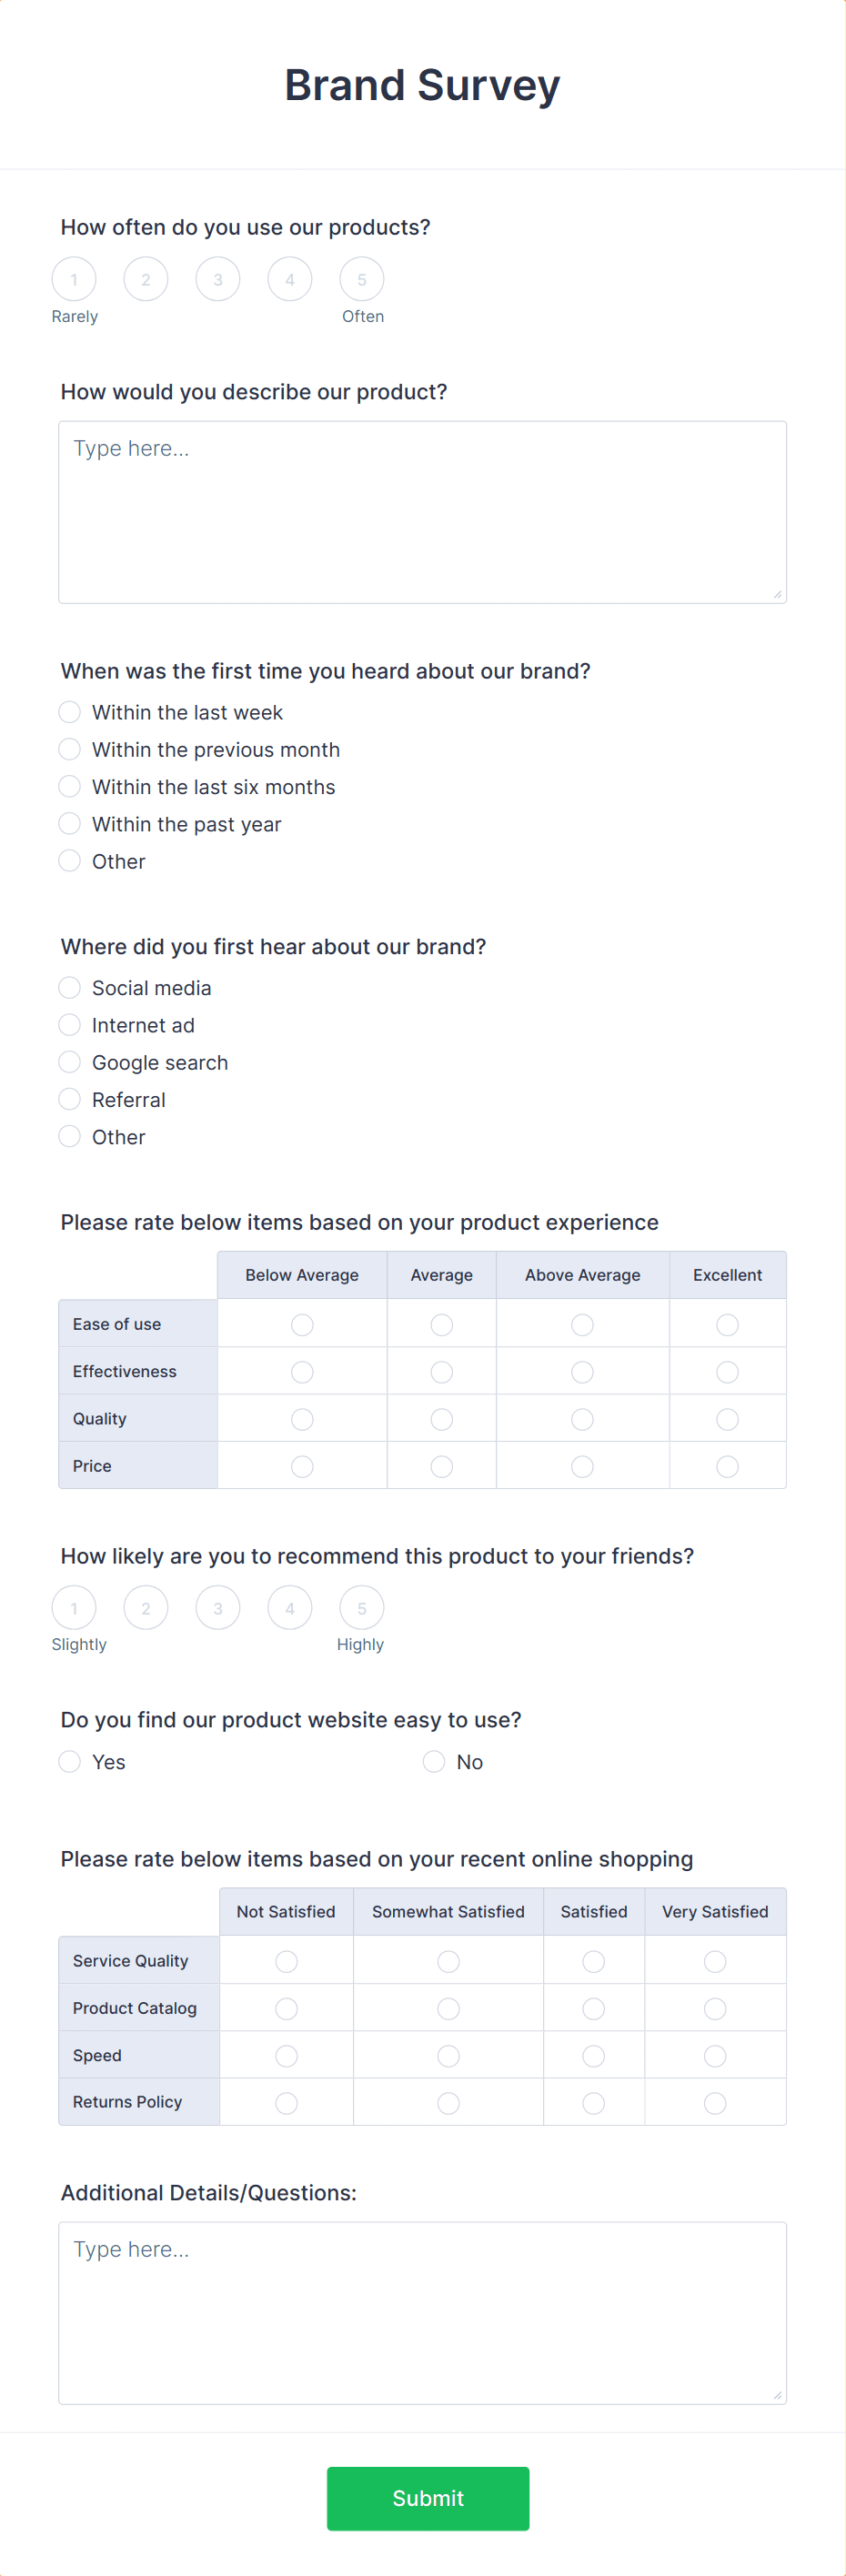Select recommendation rating 1 labeled Slightly
The width and height of the screenshot is (846, 2576).
(x=74, y=1608)
